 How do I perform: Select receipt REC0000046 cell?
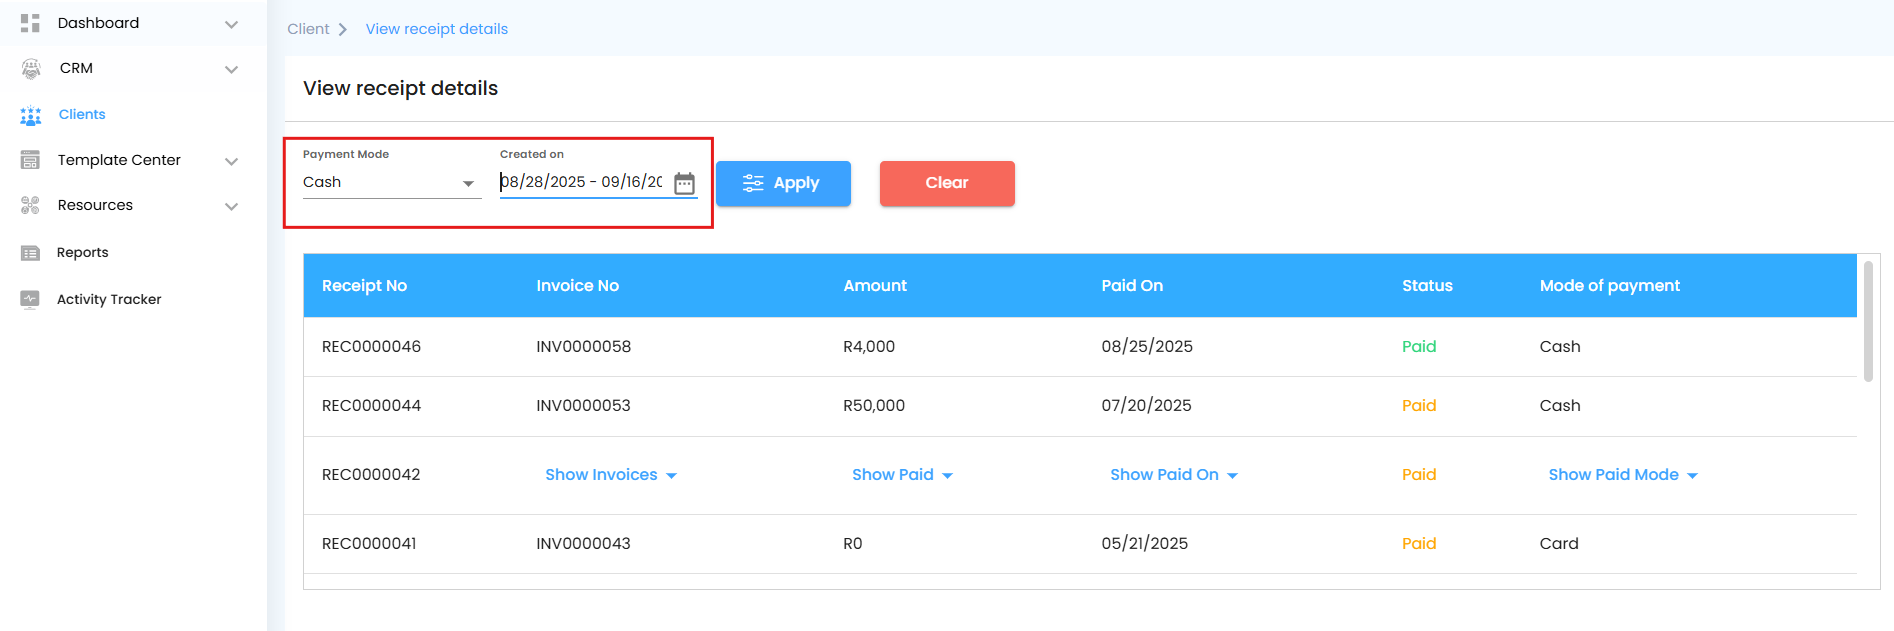371,346
